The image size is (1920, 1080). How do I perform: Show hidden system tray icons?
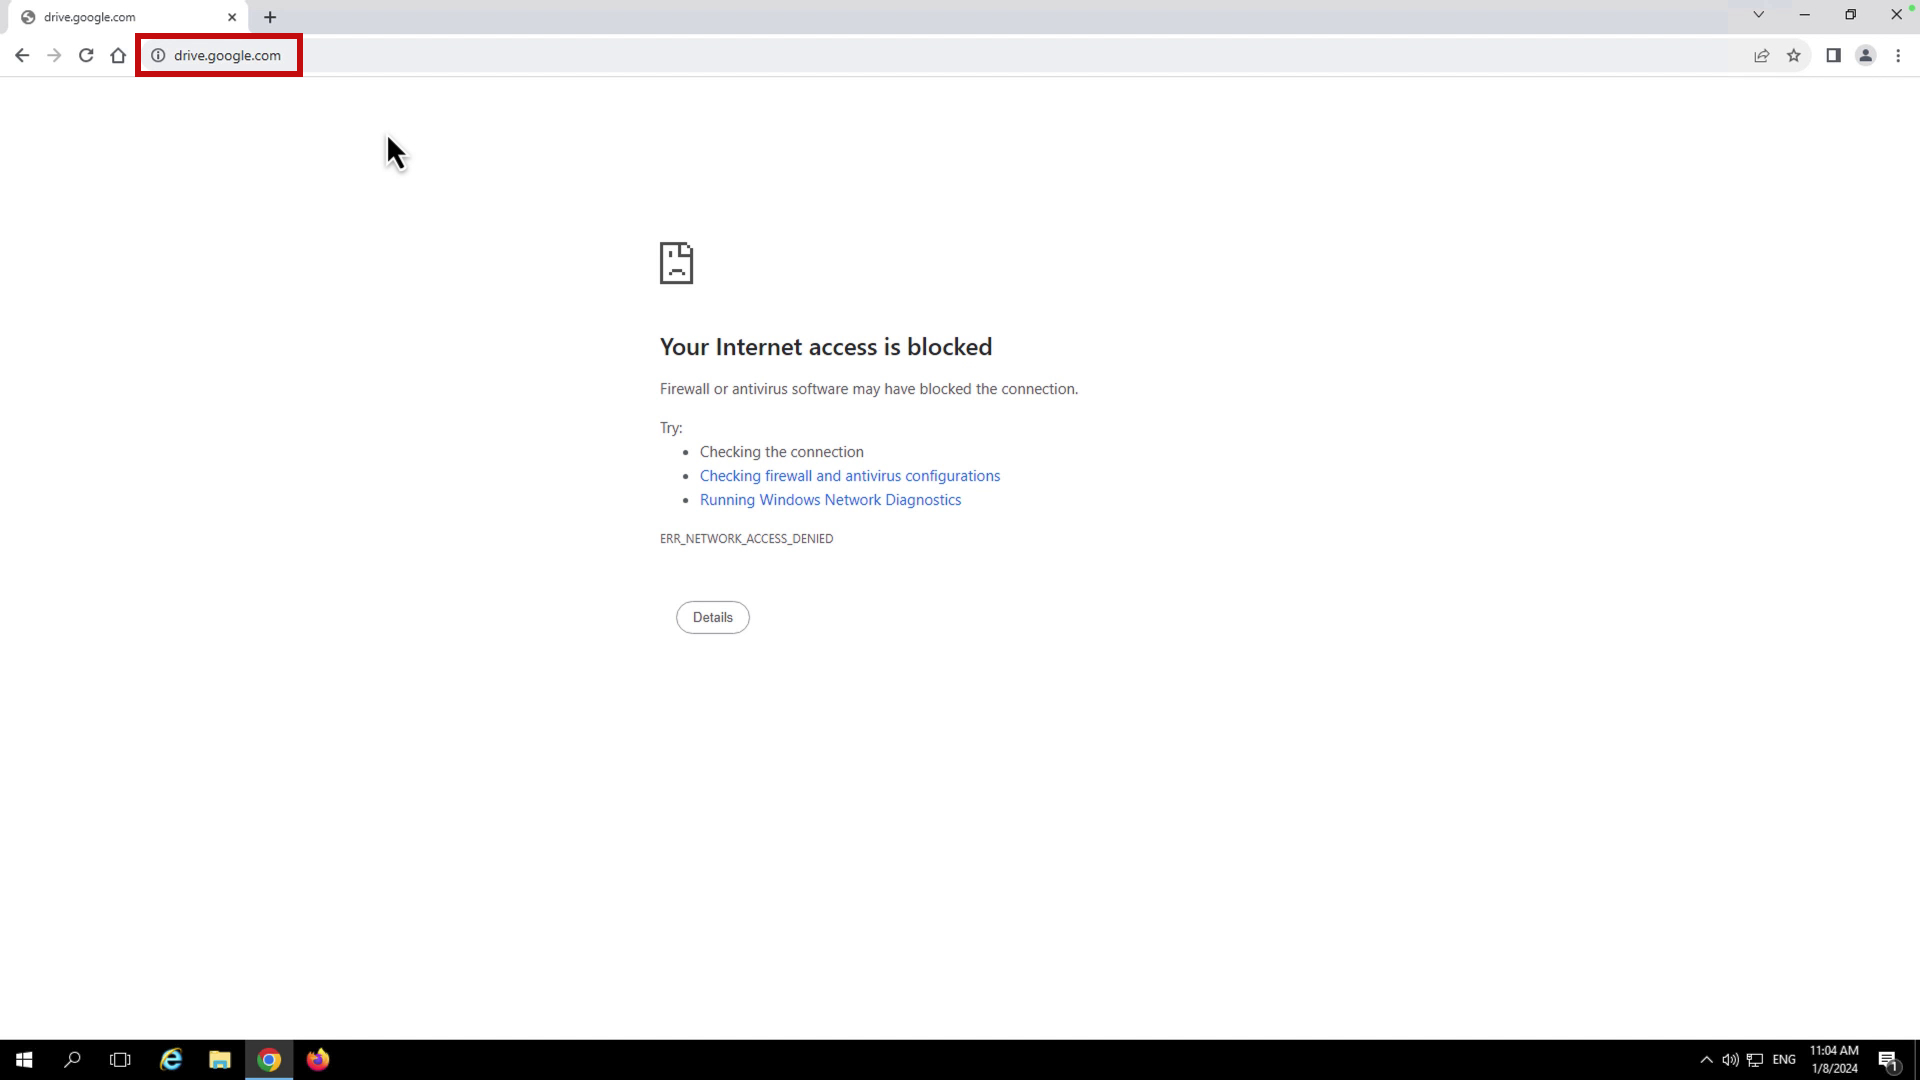(1706, 1060)
